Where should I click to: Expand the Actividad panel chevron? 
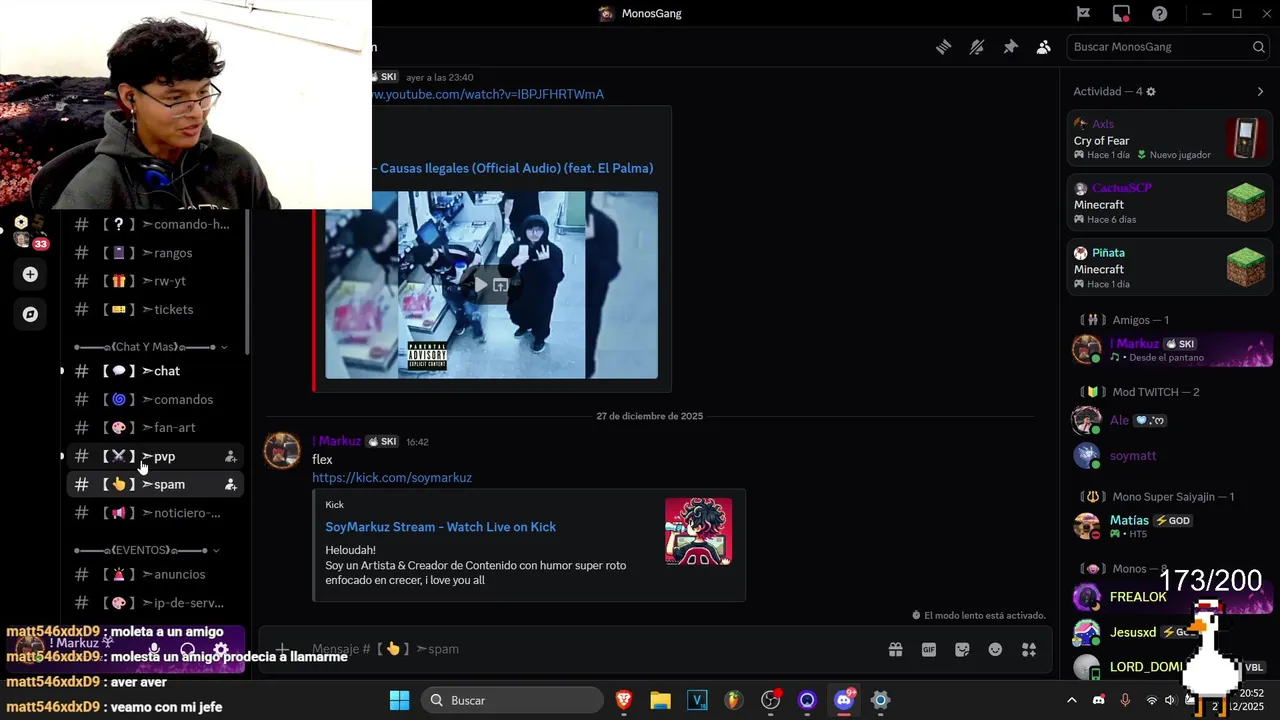pos(1260,91)
